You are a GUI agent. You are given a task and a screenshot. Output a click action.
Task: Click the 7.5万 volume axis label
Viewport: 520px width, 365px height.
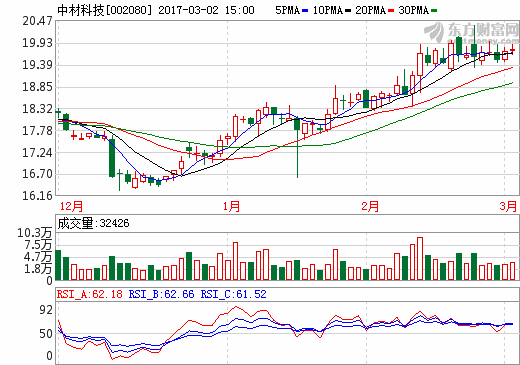click(38, 245)
